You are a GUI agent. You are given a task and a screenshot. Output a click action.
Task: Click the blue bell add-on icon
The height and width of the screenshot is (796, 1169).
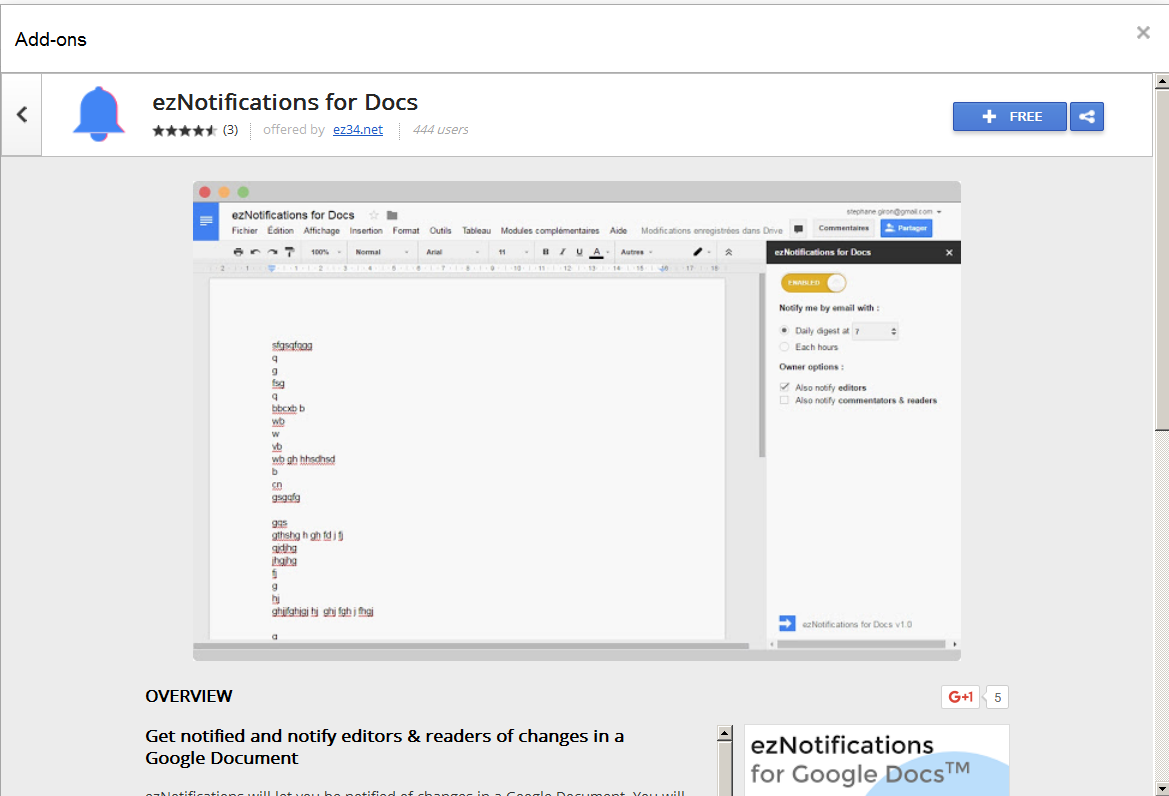click(98, 114)
